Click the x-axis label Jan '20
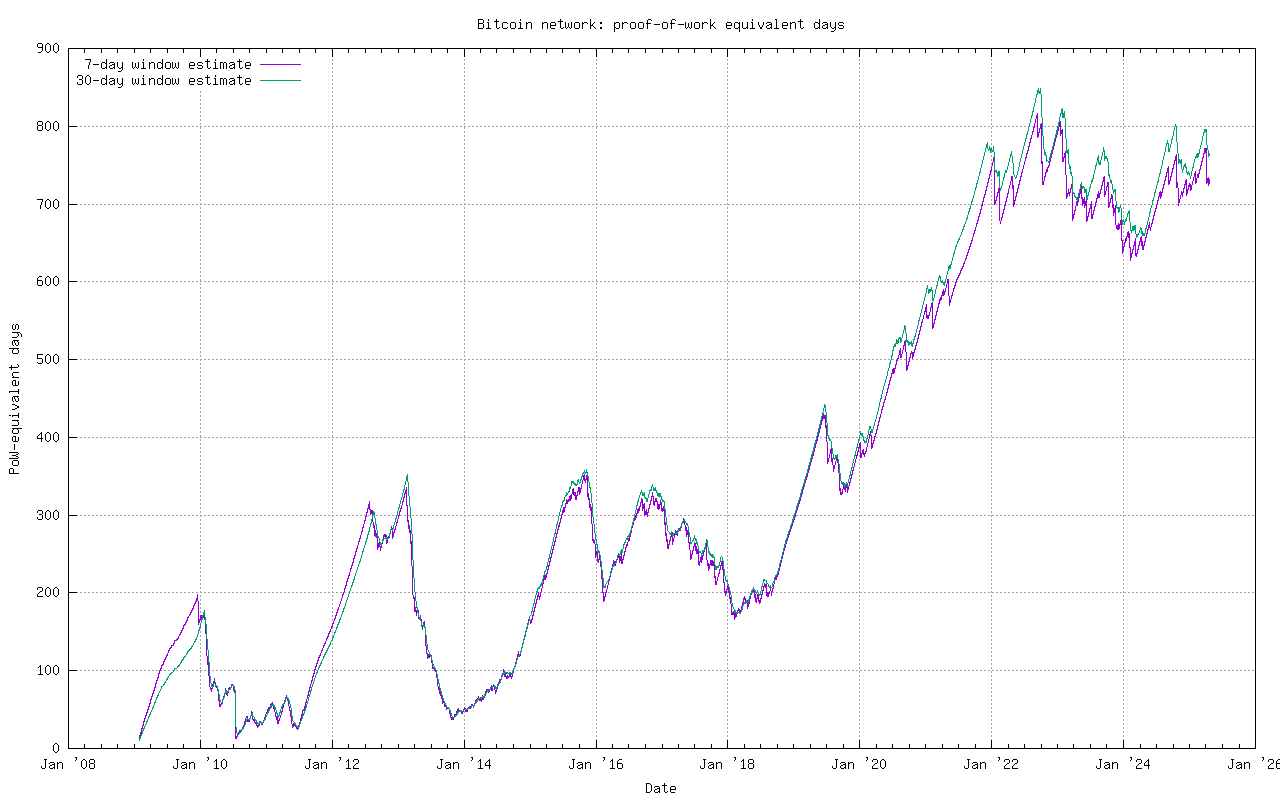 click(860, 765)
